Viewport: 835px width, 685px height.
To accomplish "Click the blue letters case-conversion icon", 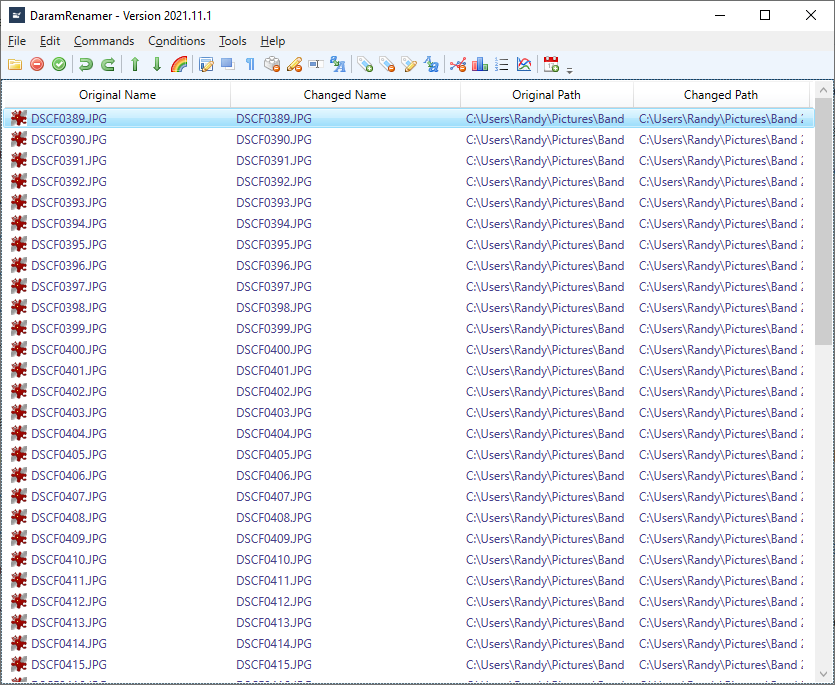I will pos(338,64).
